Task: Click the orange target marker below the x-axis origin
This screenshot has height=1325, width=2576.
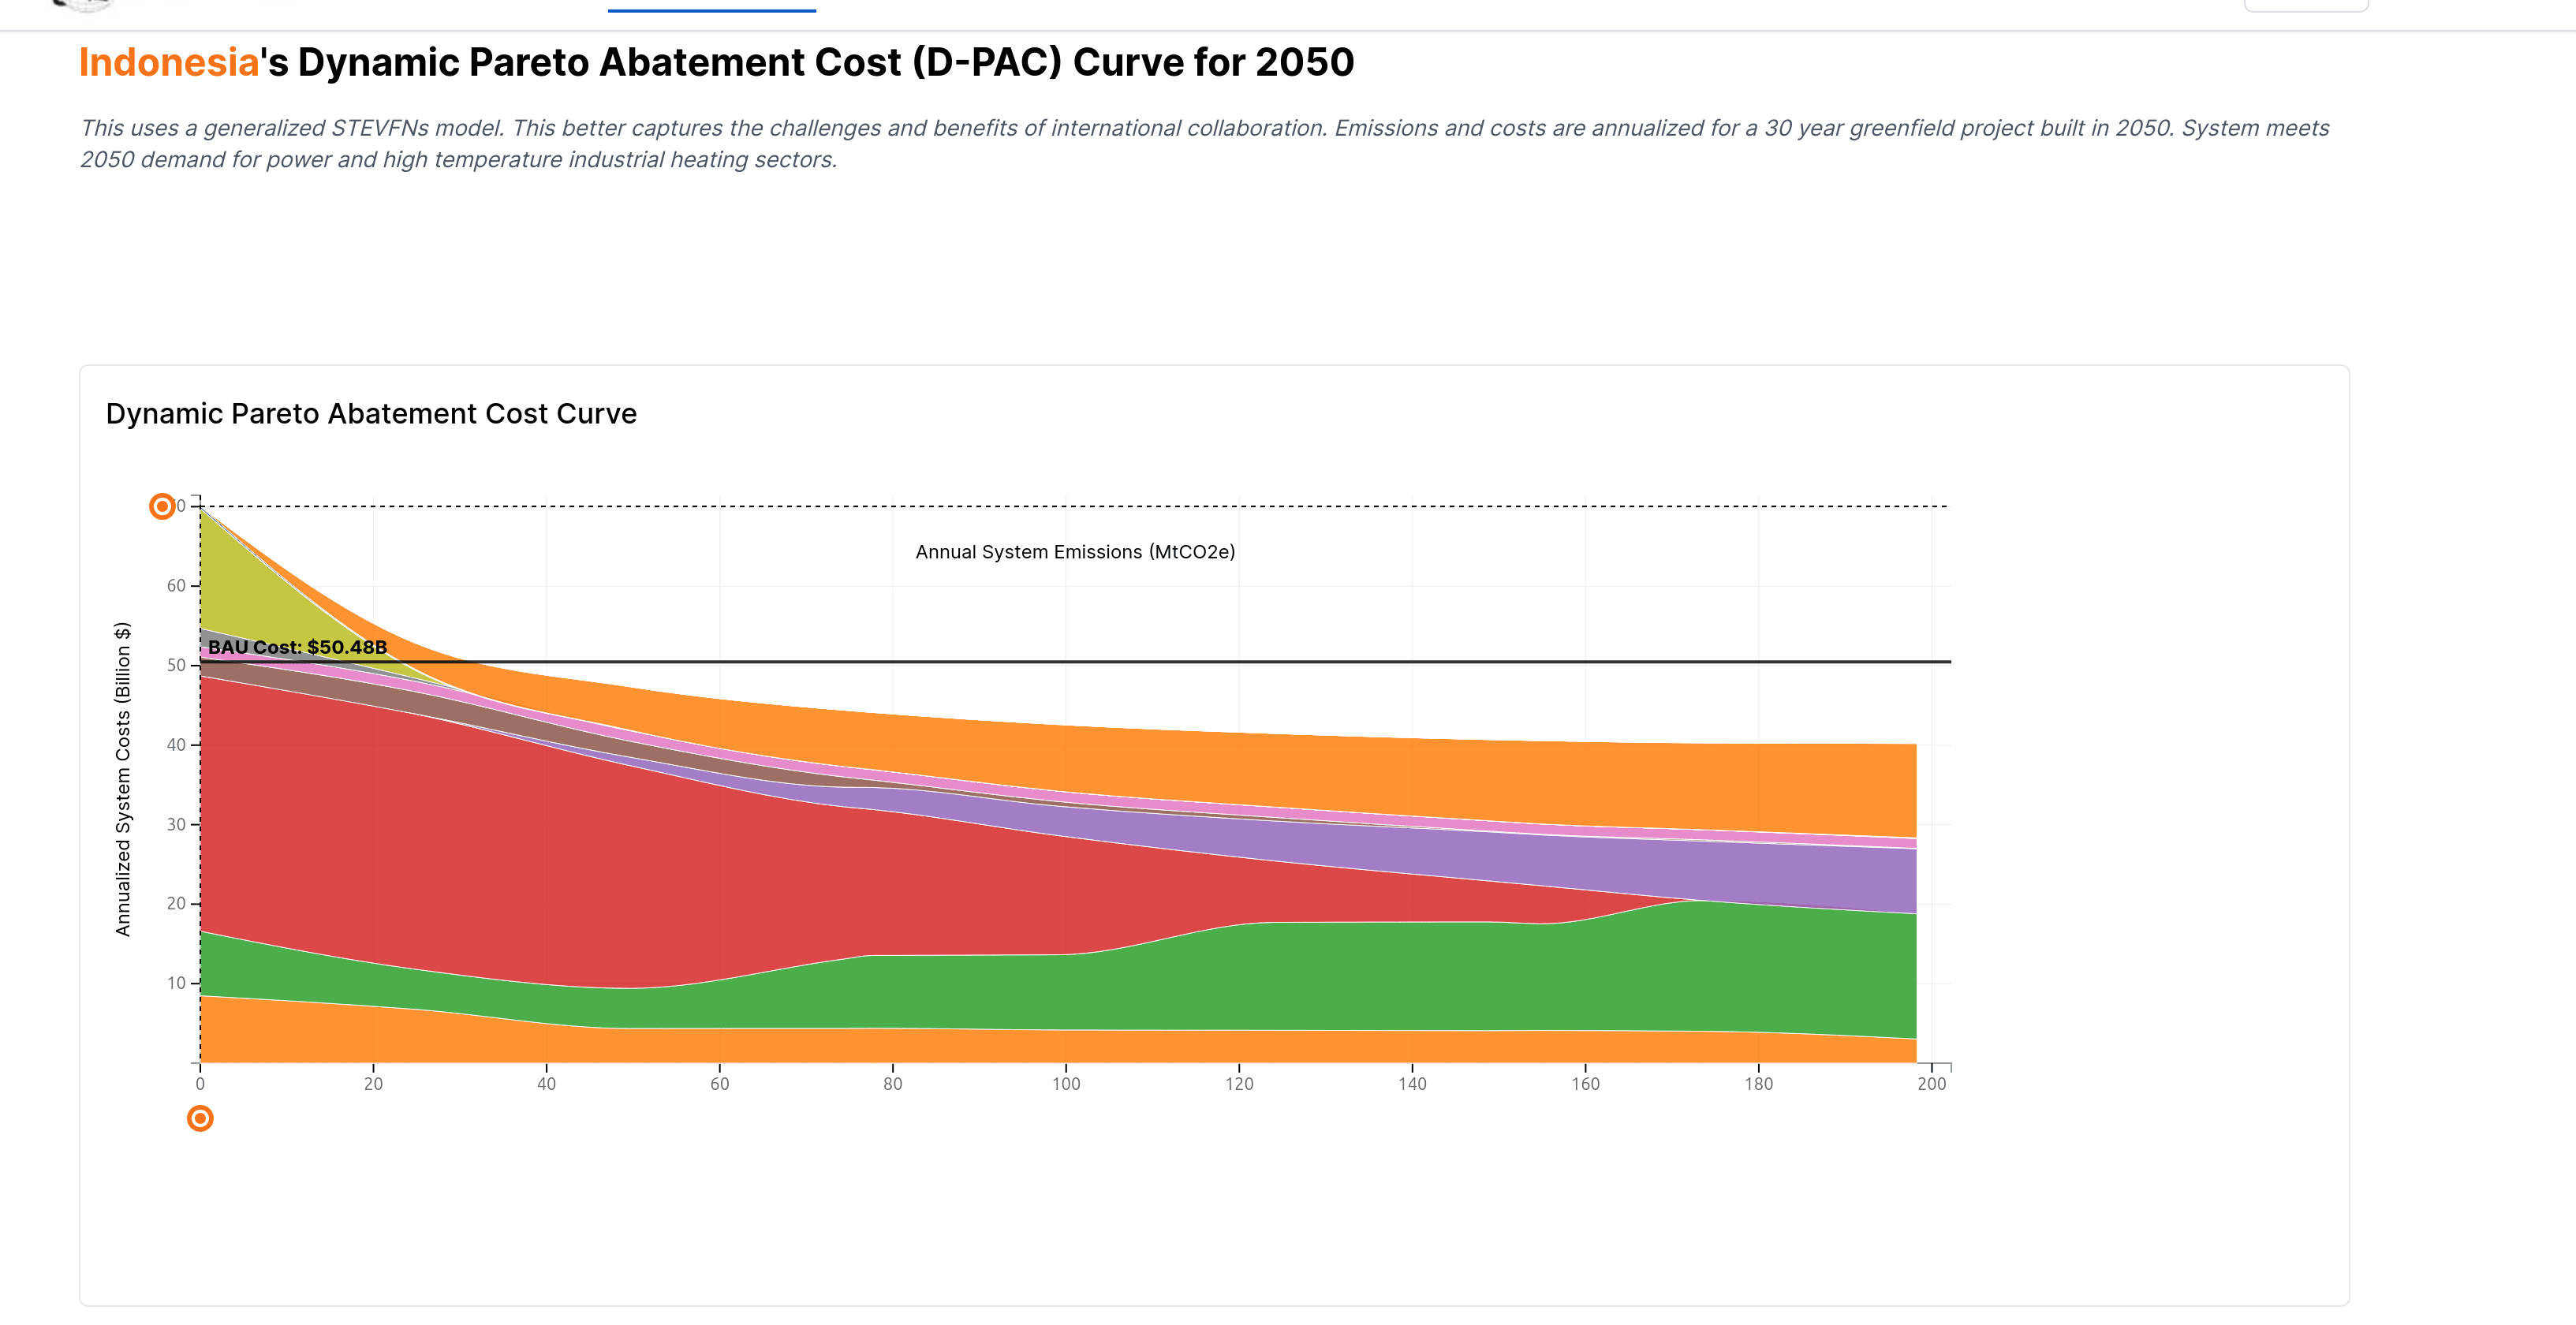Action: [200, 1118]
